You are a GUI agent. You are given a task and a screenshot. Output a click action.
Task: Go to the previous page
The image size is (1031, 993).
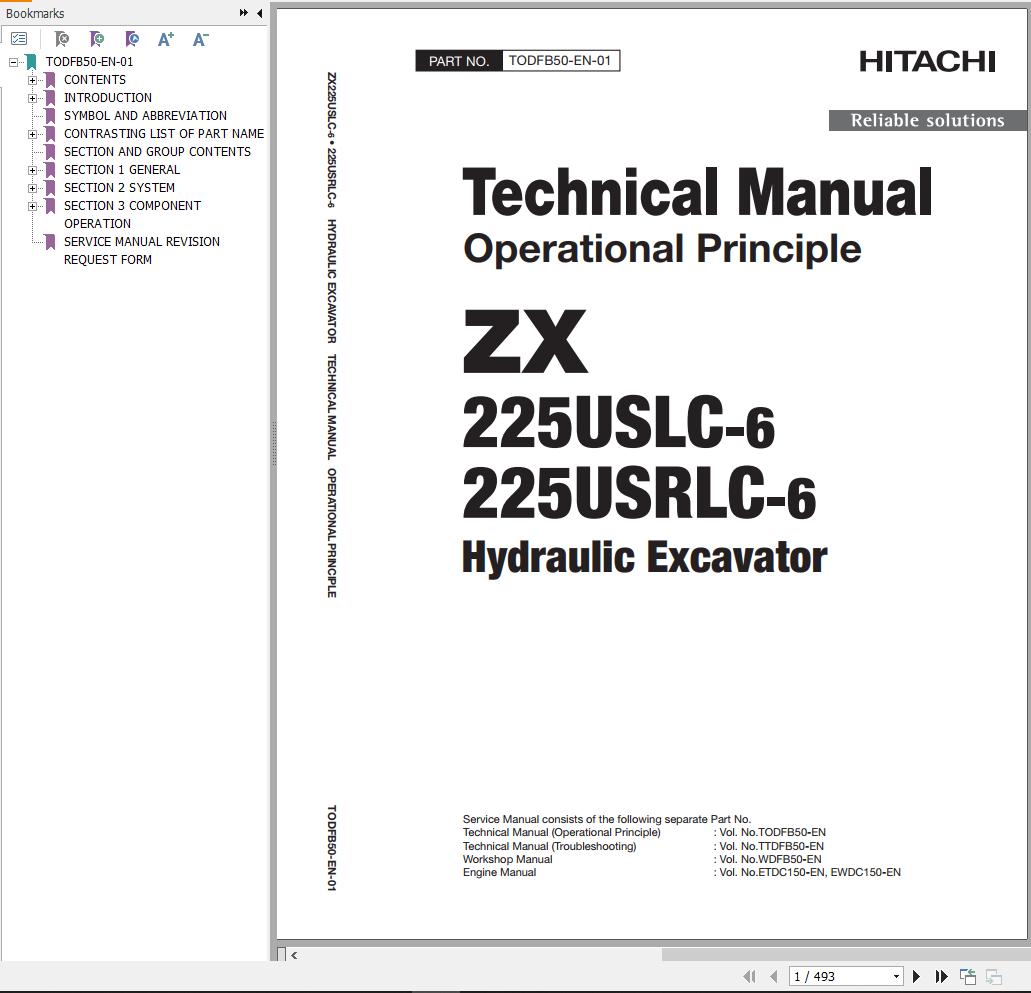click(774, 976)
